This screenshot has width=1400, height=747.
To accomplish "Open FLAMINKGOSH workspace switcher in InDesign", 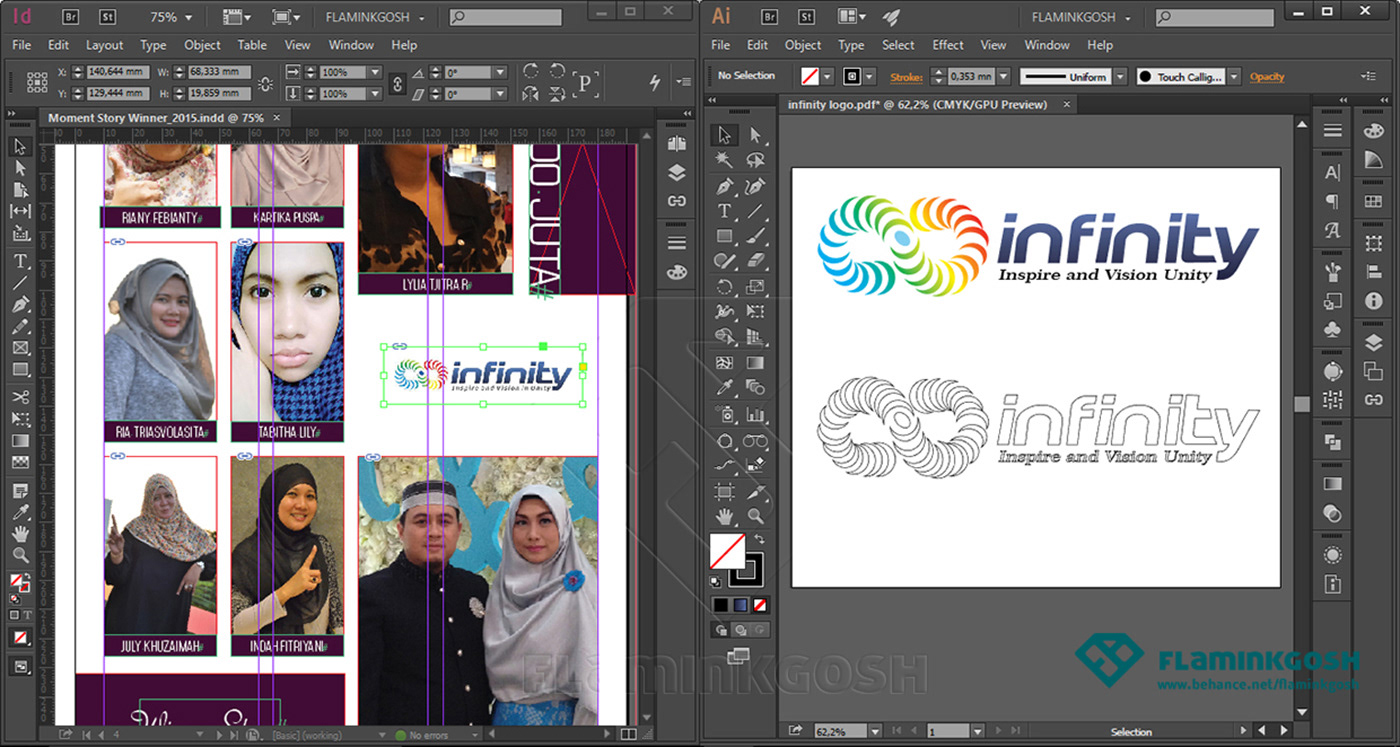I will [375, 17].
